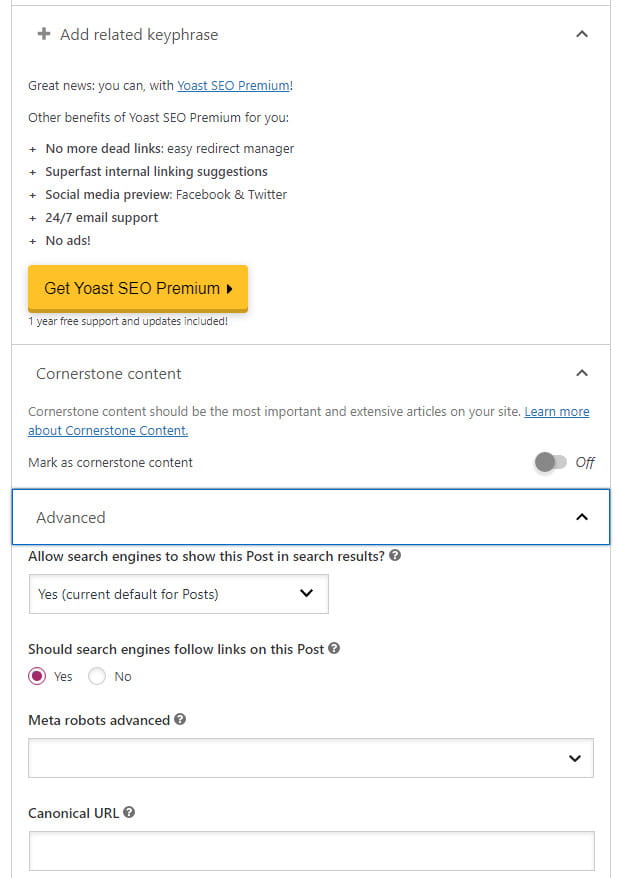Open the search results visibility dropdown
This screenshot has width=619, height=878.
(x=178, y=594)
